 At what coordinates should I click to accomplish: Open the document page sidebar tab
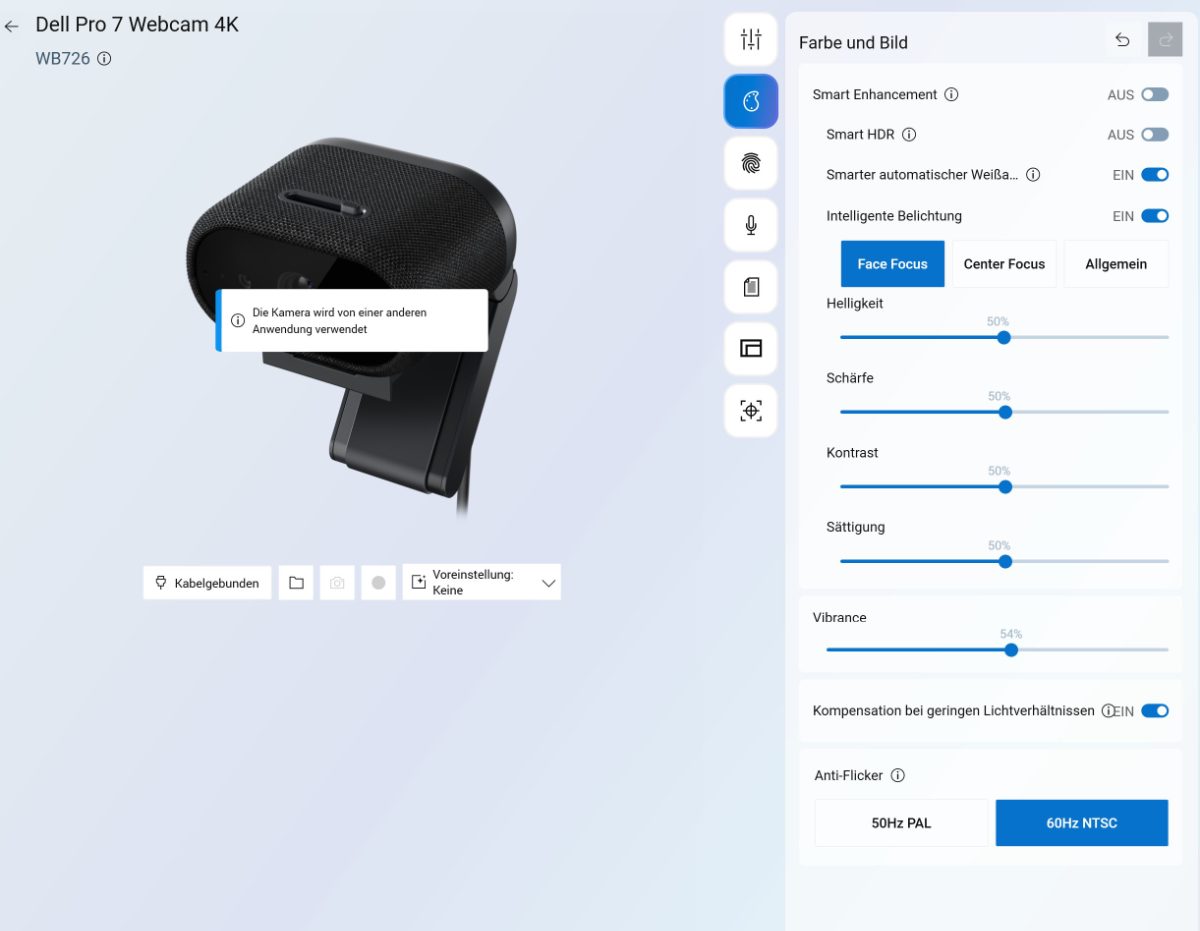click(x=751, y=287)
